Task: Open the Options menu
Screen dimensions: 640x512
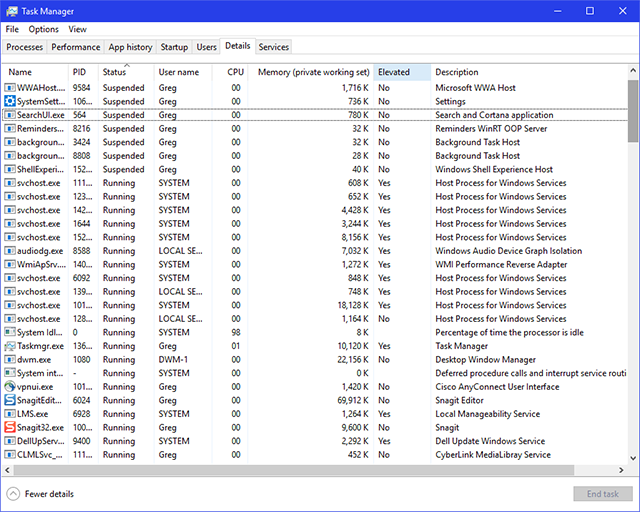Action: (43, 29)
